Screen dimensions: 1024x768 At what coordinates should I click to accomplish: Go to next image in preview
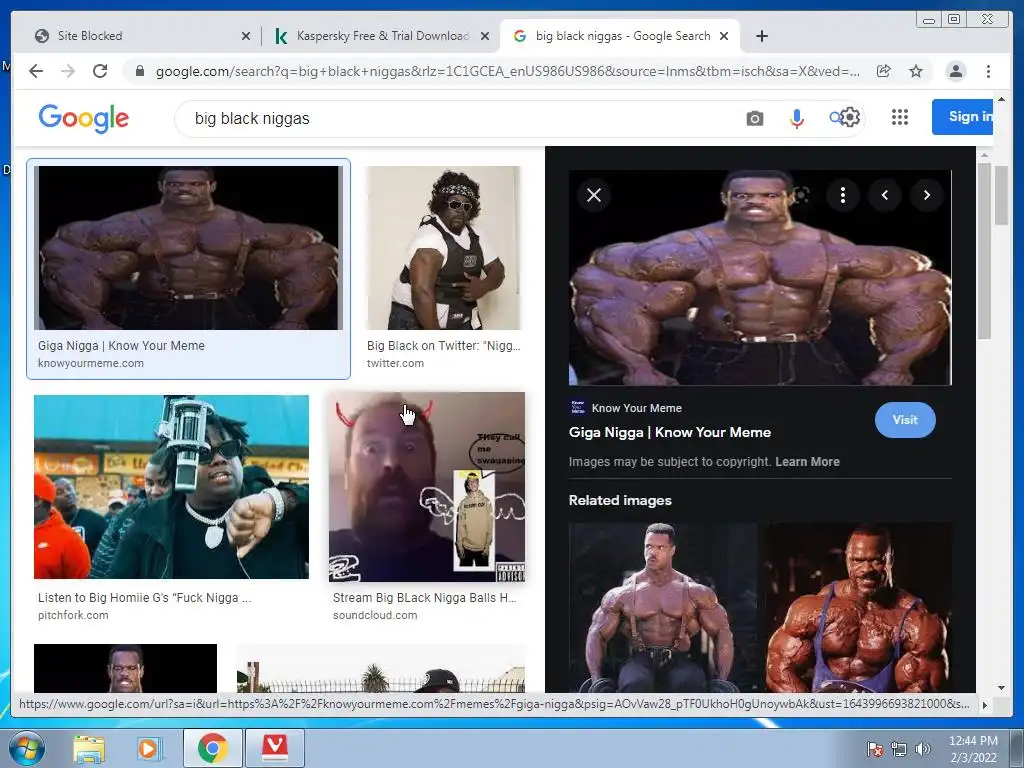click(x=927, y=195)
